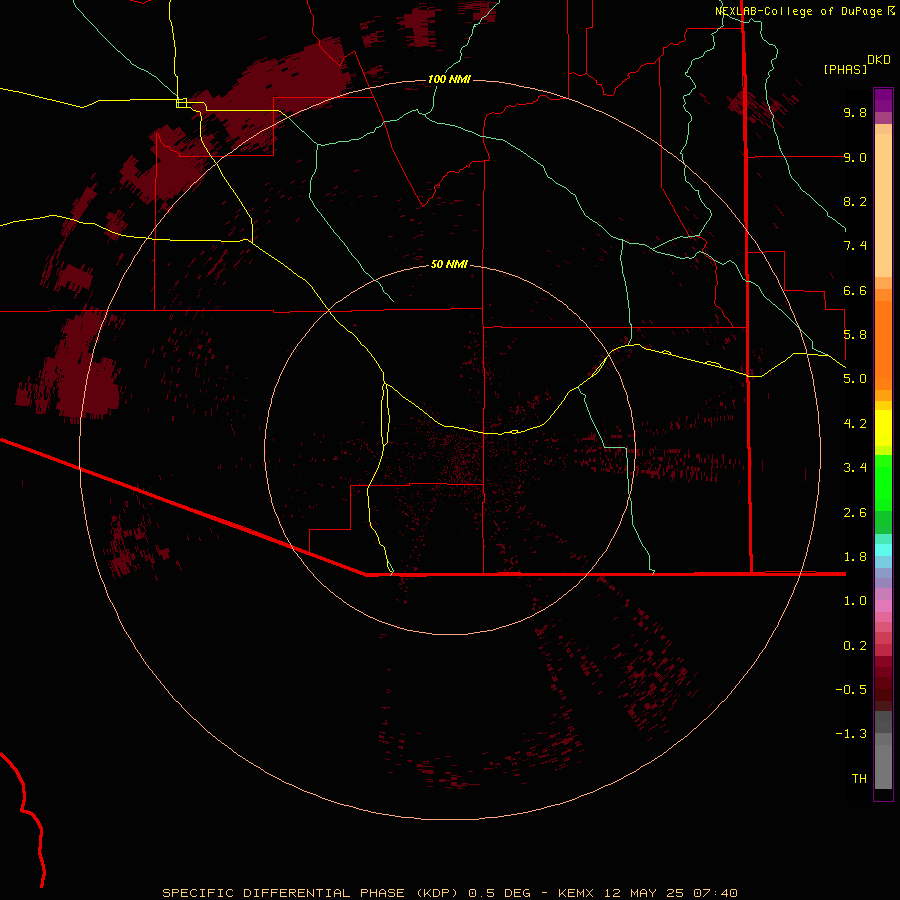Click the 'DKD' legend unit label

click(x=879, y=60)
